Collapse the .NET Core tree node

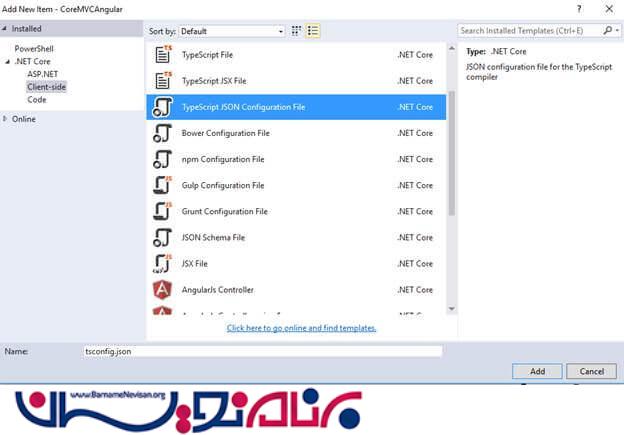7,61
